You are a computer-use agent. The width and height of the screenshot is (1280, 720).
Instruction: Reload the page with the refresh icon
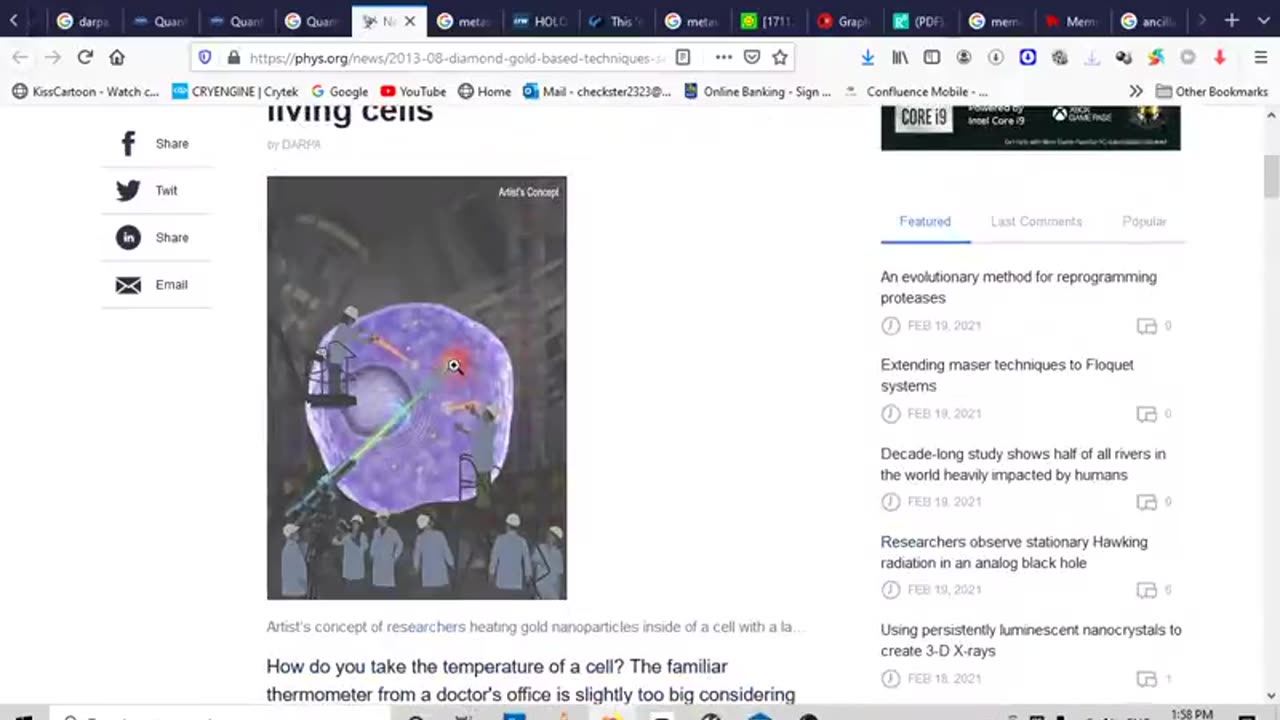tap(85, 57)
